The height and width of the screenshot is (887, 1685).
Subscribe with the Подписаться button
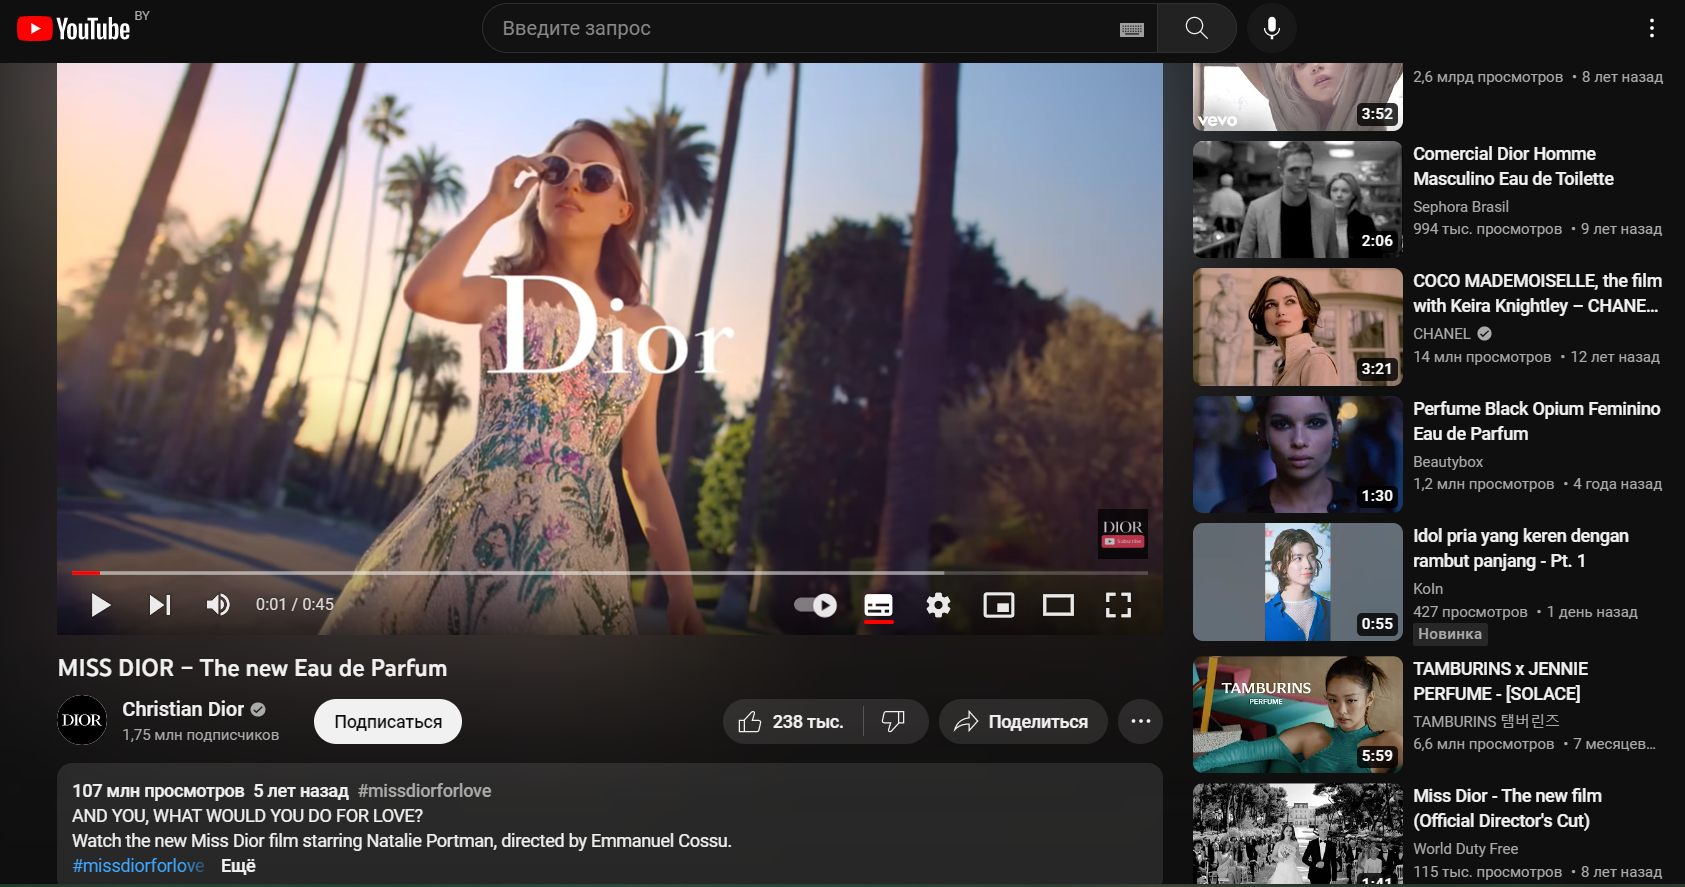(x=388, y=721)
